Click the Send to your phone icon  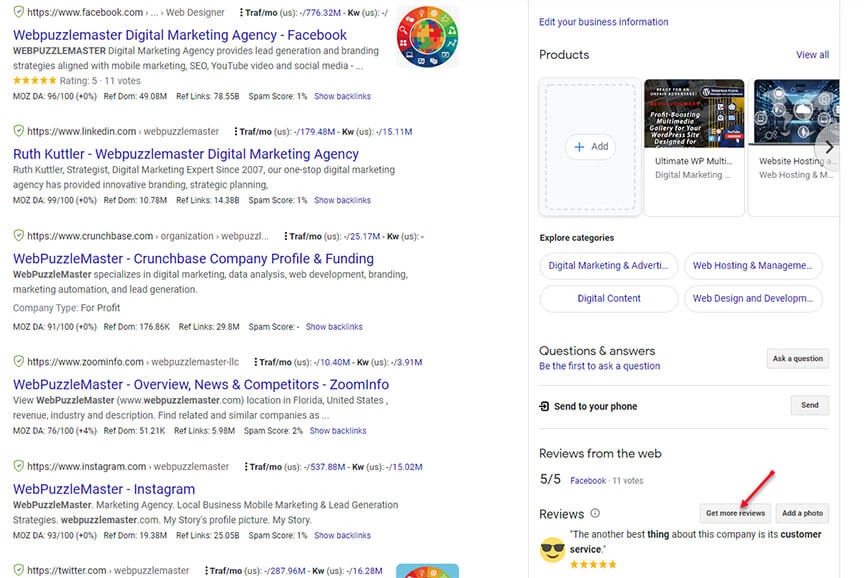tap(544, 406)
